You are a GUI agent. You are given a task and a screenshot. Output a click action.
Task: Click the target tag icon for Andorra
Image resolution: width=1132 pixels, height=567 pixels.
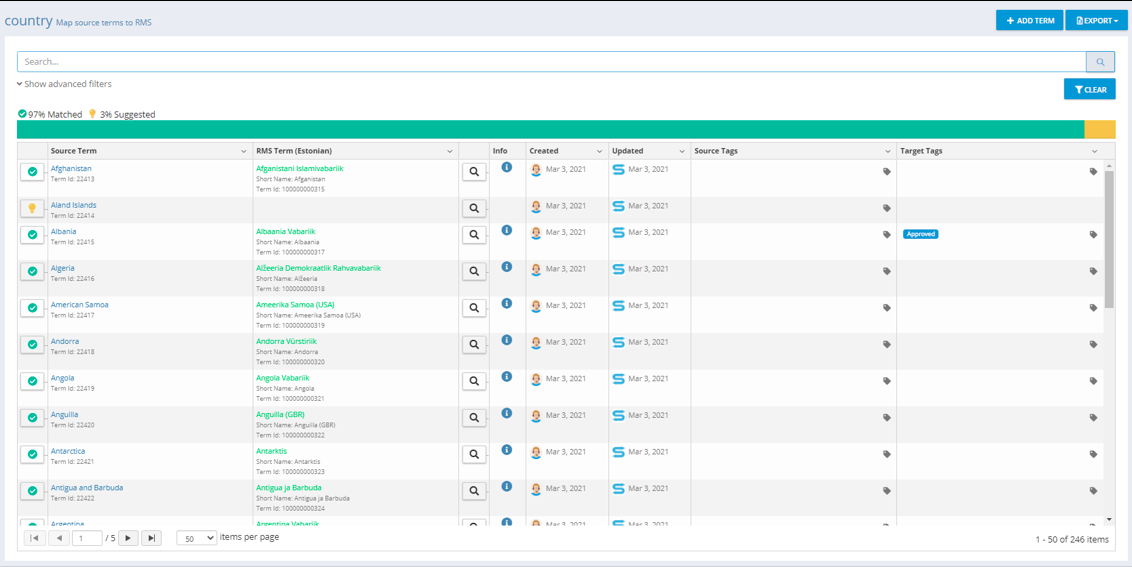pos(1093,345)
